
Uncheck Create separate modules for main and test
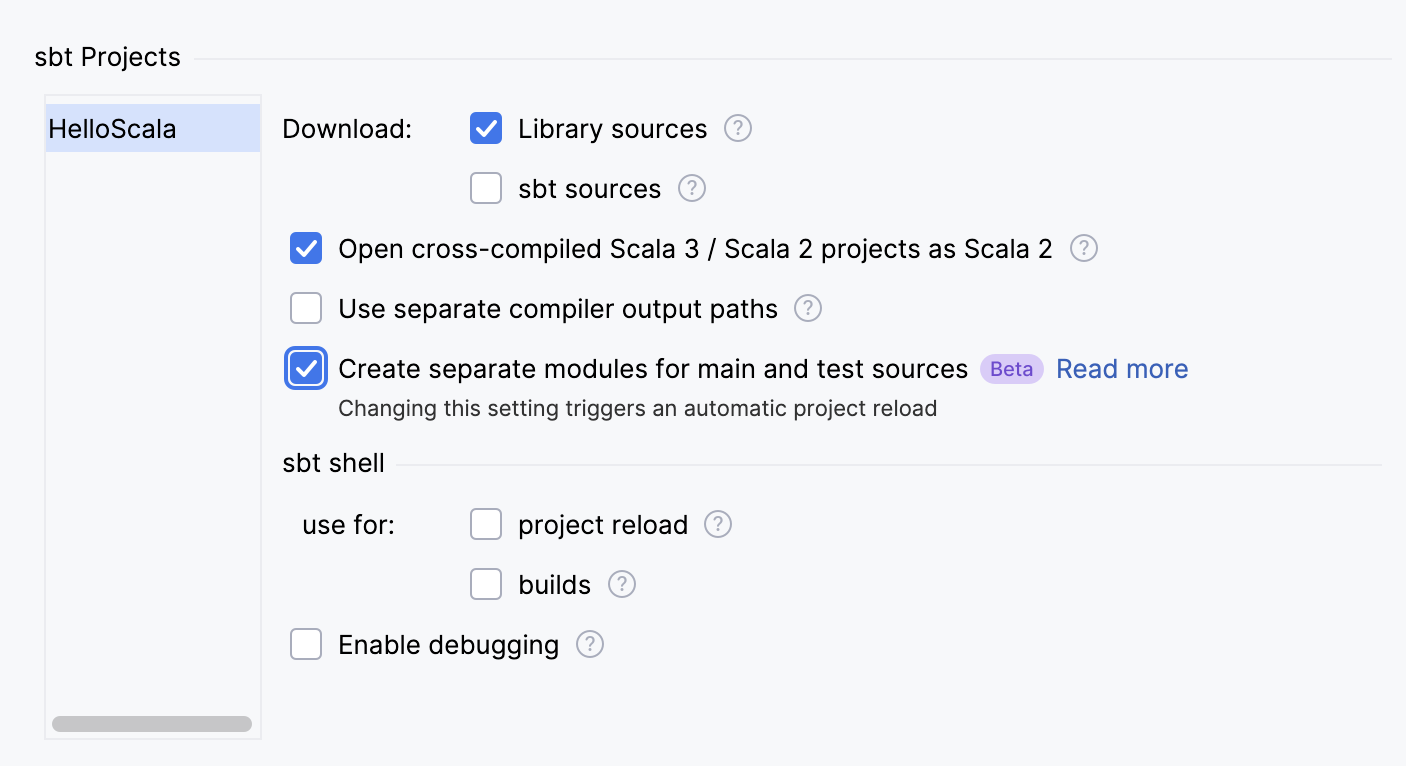tap(306, 369)
